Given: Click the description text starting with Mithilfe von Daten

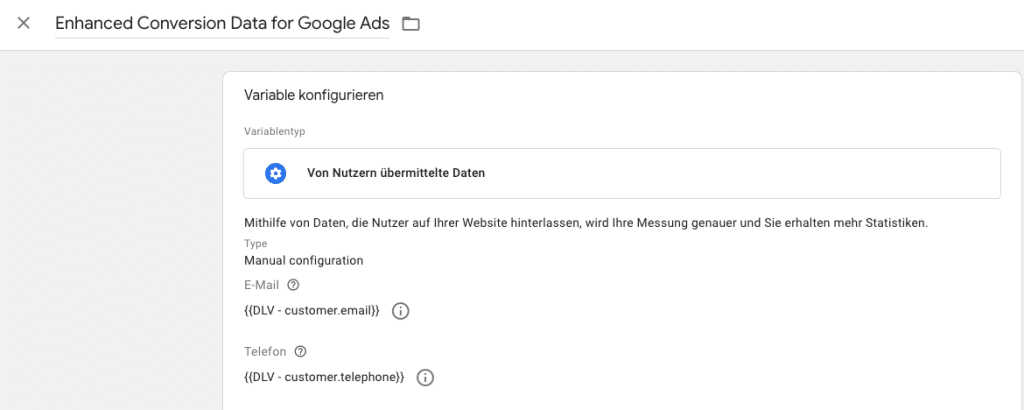Looking at the screenshot, I should tap(585, 222).
